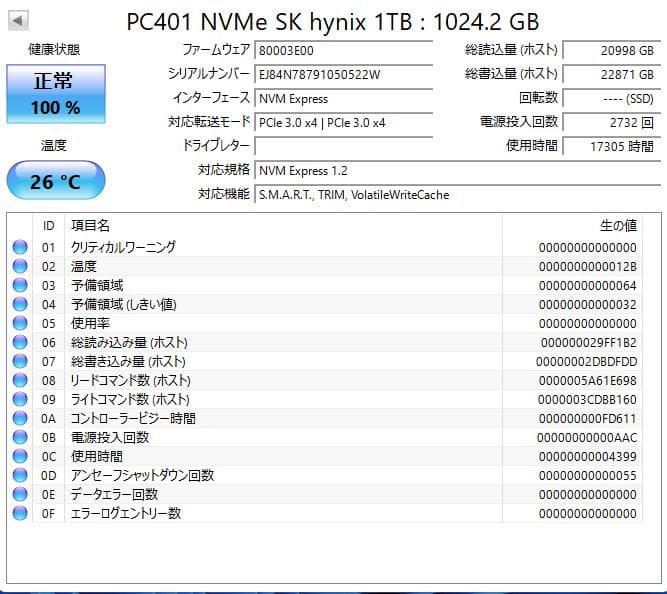Select the 使用率 attribute name

click(x=90, y=323)
